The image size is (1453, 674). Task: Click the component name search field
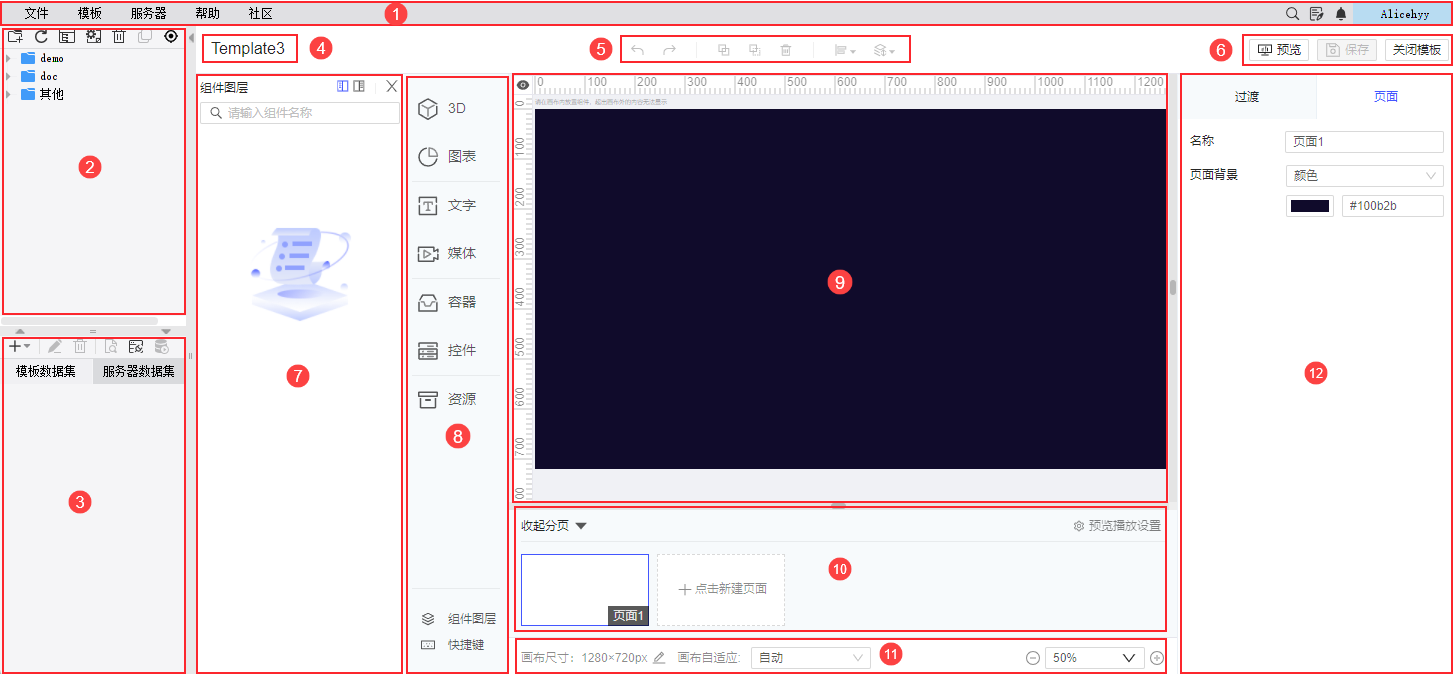tap(300, 113)
